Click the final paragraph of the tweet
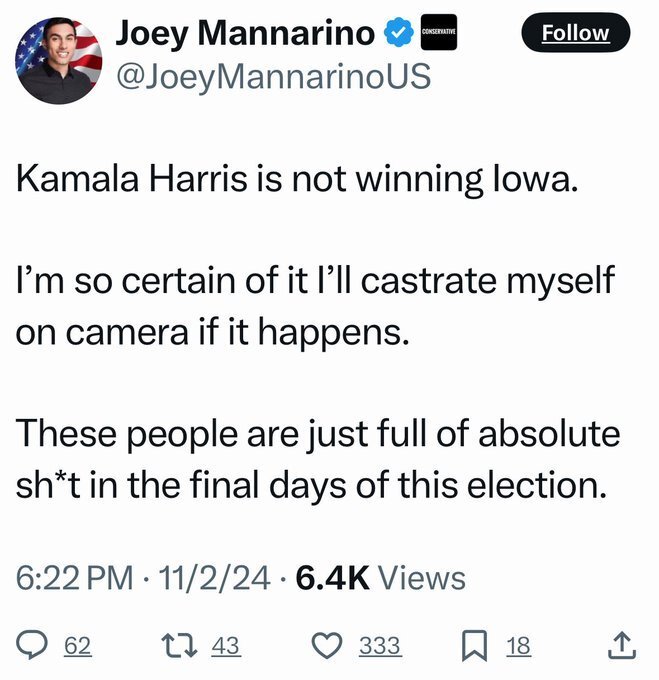659x680 pixels. coord(317,461)
